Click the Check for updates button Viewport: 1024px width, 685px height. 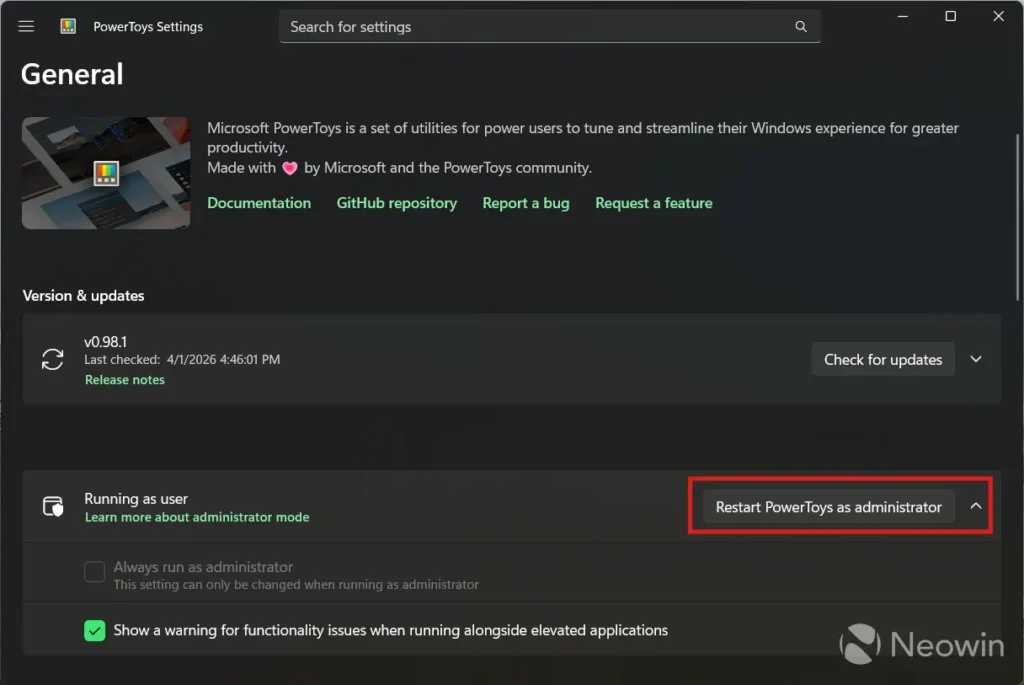pyautogui.click(x=882, y=359)
